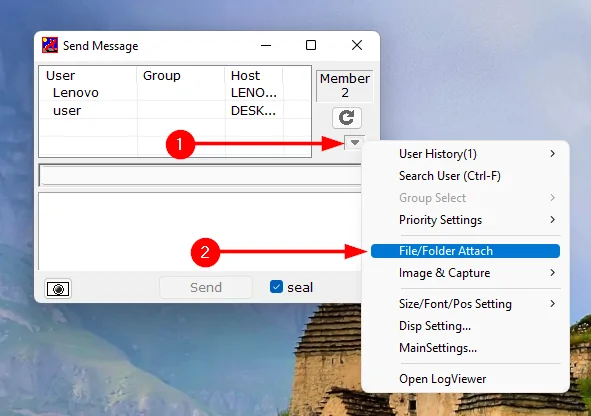The height and width of the screenshot is (416, 591).
Task: Click the User column header
Action: point(88,75)
